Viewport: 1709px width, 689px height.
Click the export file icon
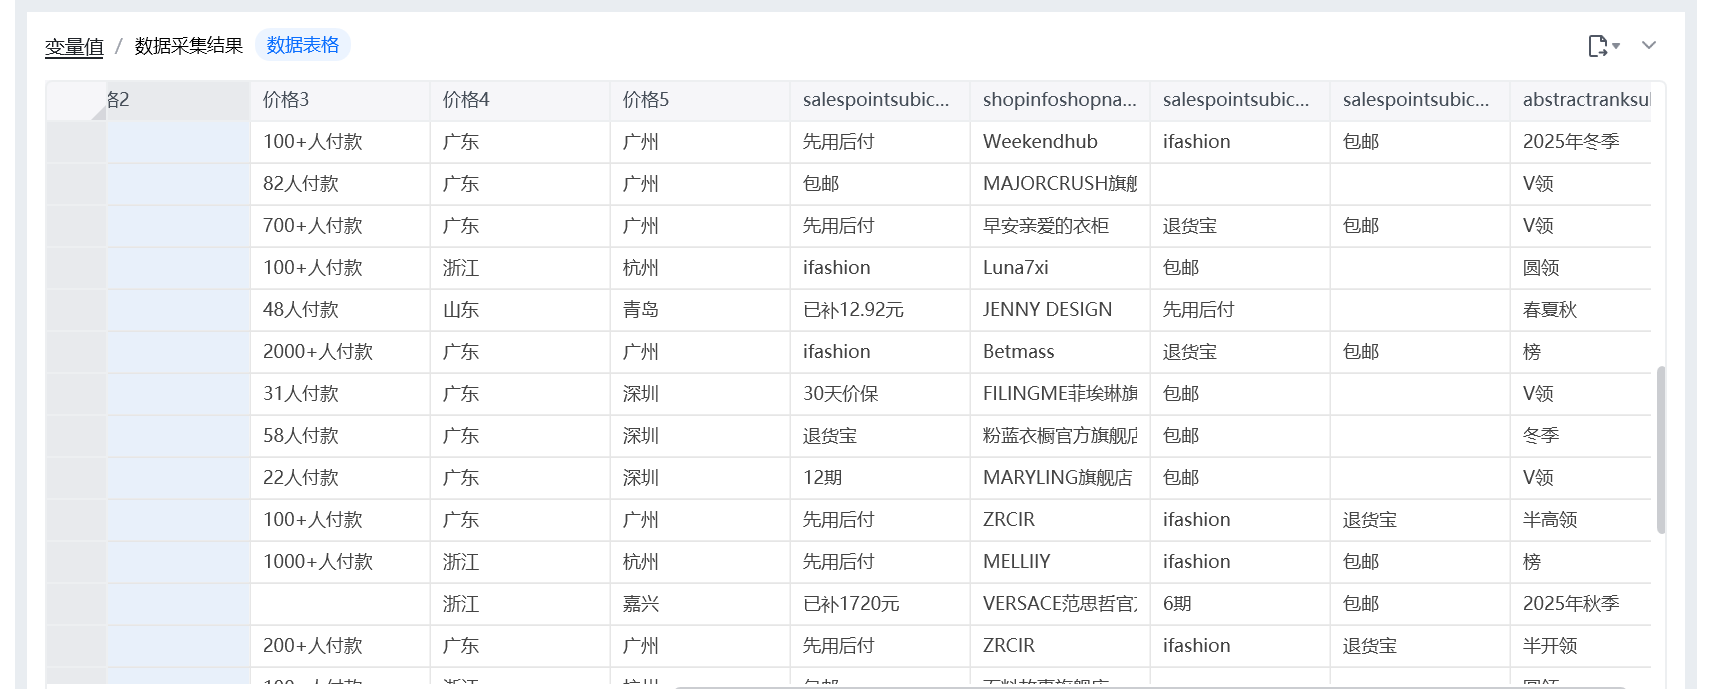point(1598,46)
